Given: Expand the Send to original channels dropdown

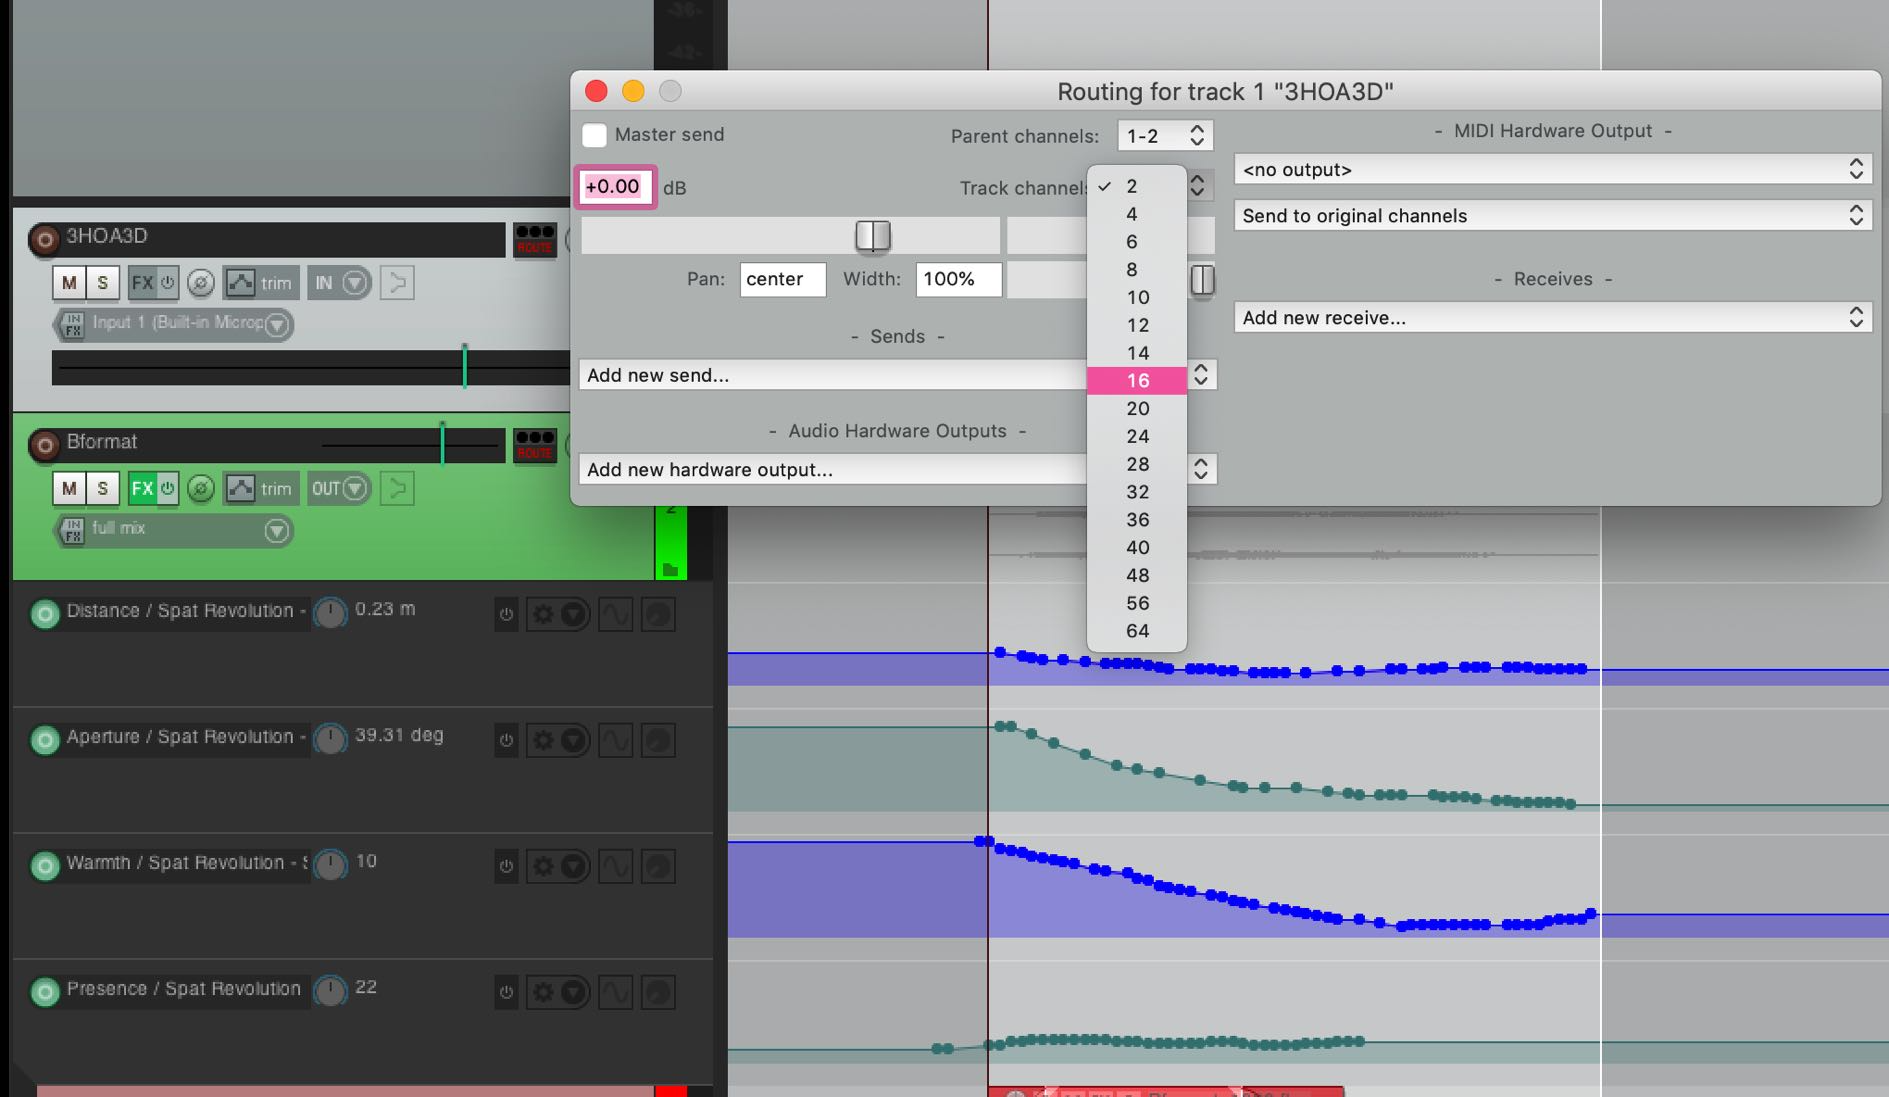Looking at the screenshot, I should click(1552, 216).
